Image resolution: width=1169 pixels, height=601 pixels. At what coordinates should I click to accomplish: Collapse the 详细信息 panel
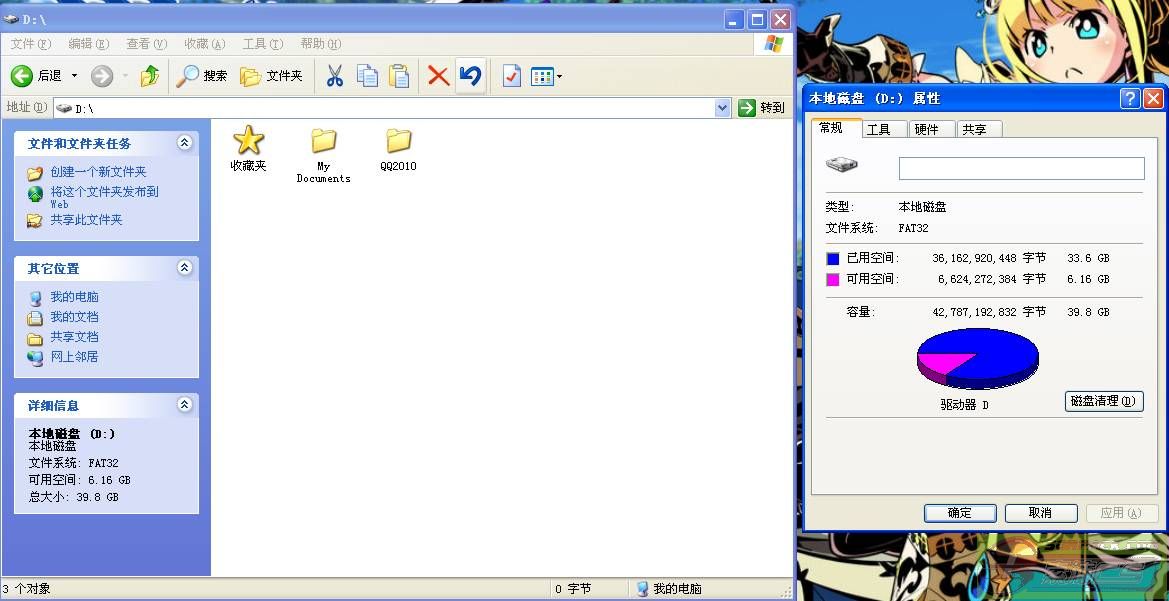pos(184,405)
